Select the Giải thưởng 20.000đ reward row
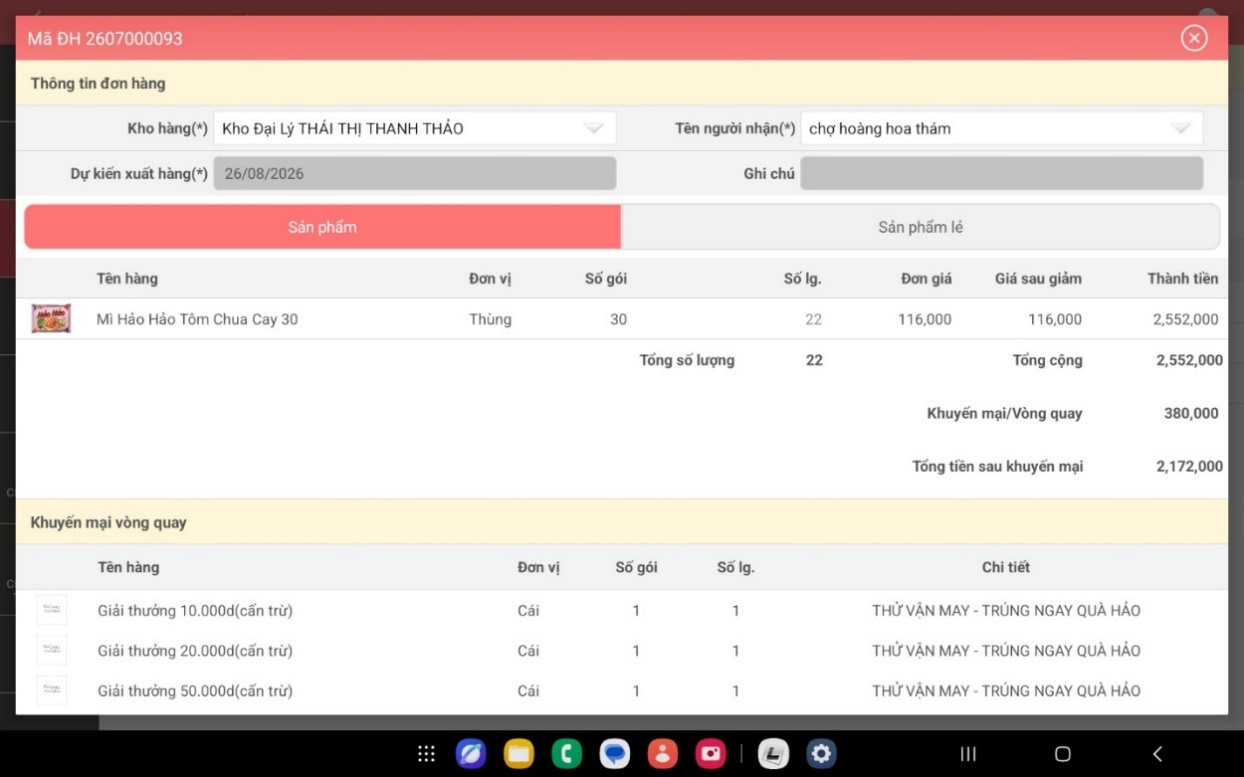The height and width of the screenshot is (777, 1244). tap(622, 650)
